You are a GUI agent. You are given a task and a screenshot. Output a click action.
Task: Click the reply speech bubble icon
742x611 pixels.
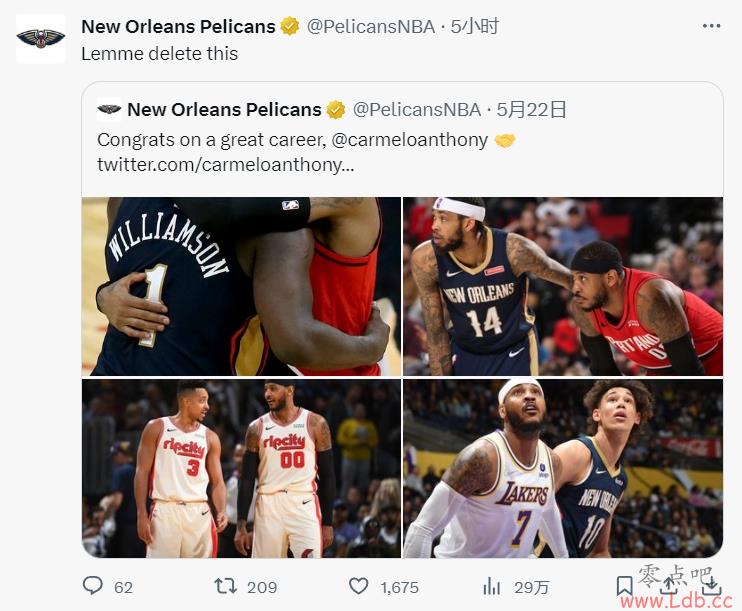click(x=93, y=586)
